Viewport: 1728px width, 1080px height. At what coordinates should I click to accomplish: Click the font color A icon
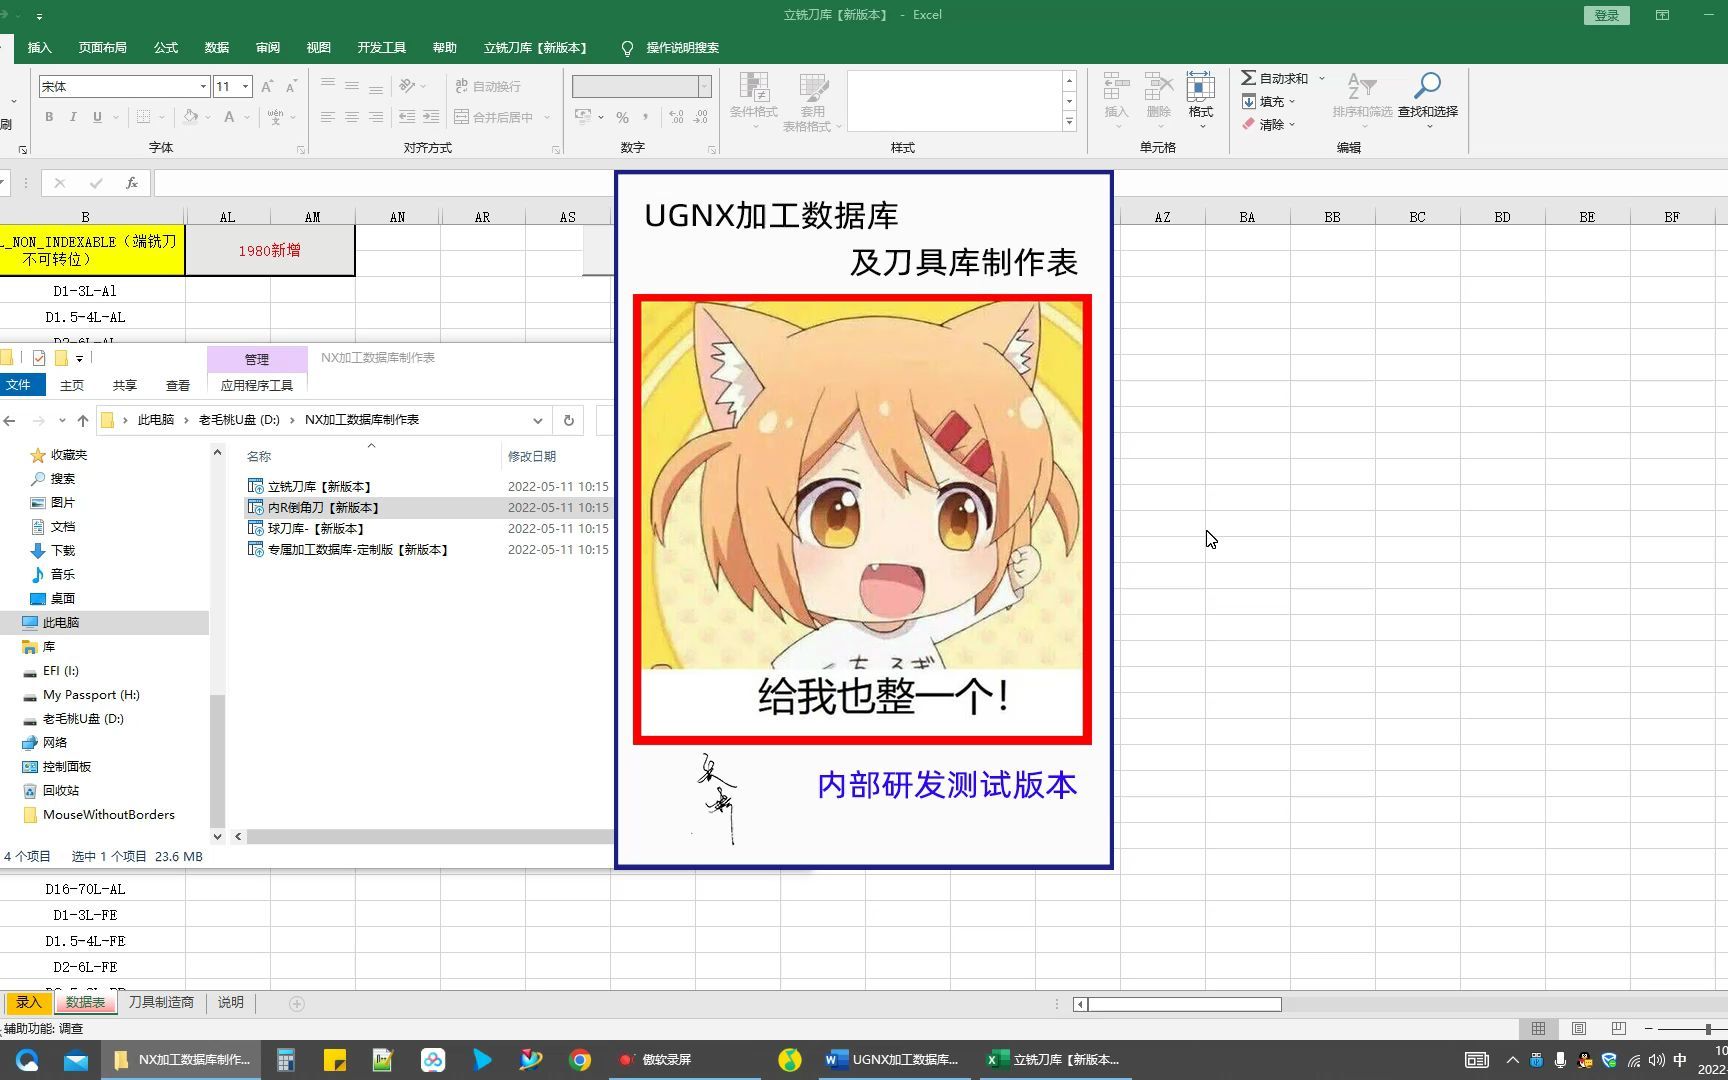229,117
